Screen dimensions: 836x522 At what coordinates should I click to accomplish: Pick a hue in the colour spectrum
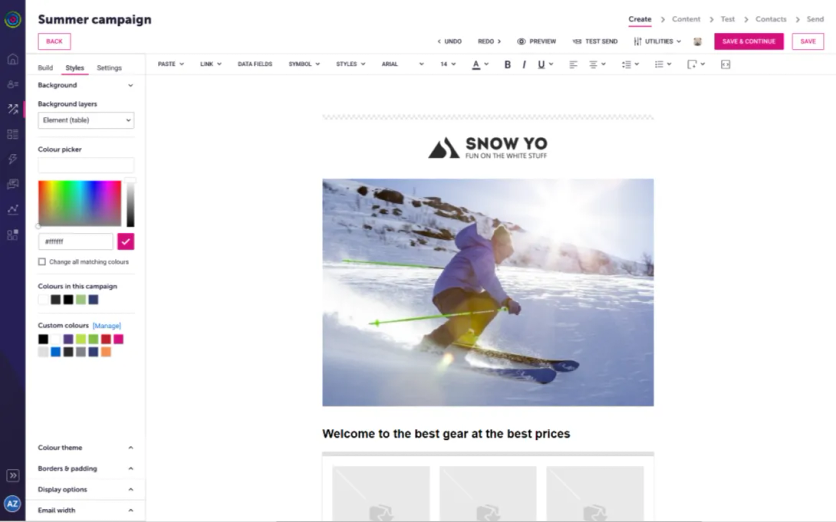coord(79,203)
